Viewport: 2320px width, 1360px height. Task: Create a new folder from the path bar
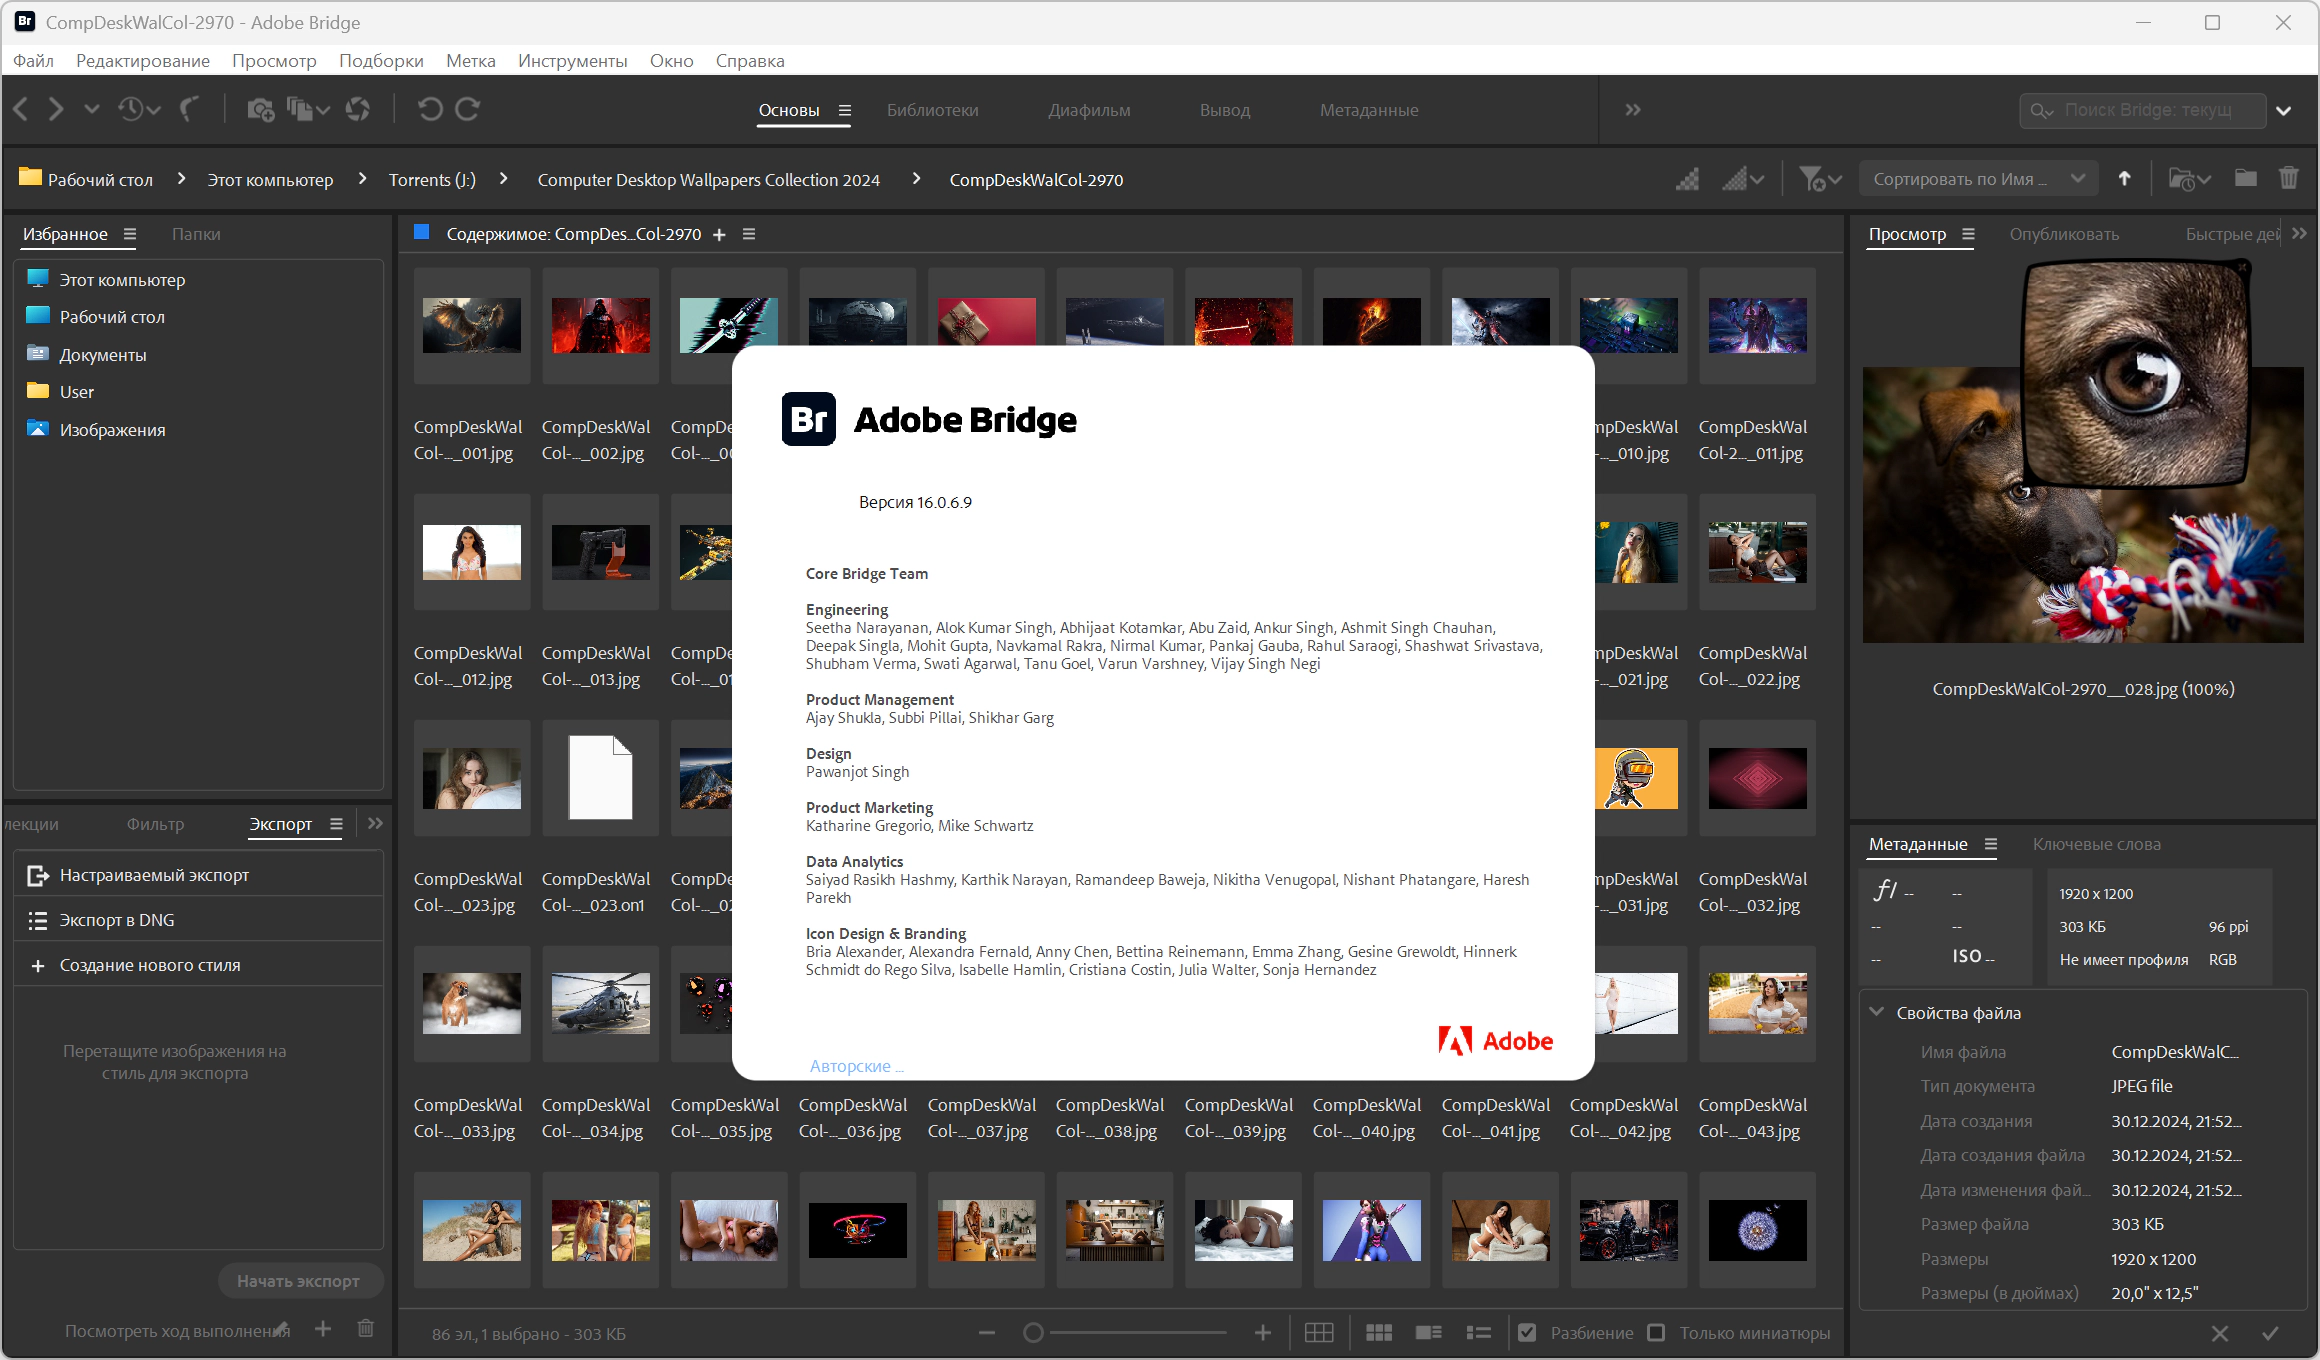point(2246,178)
